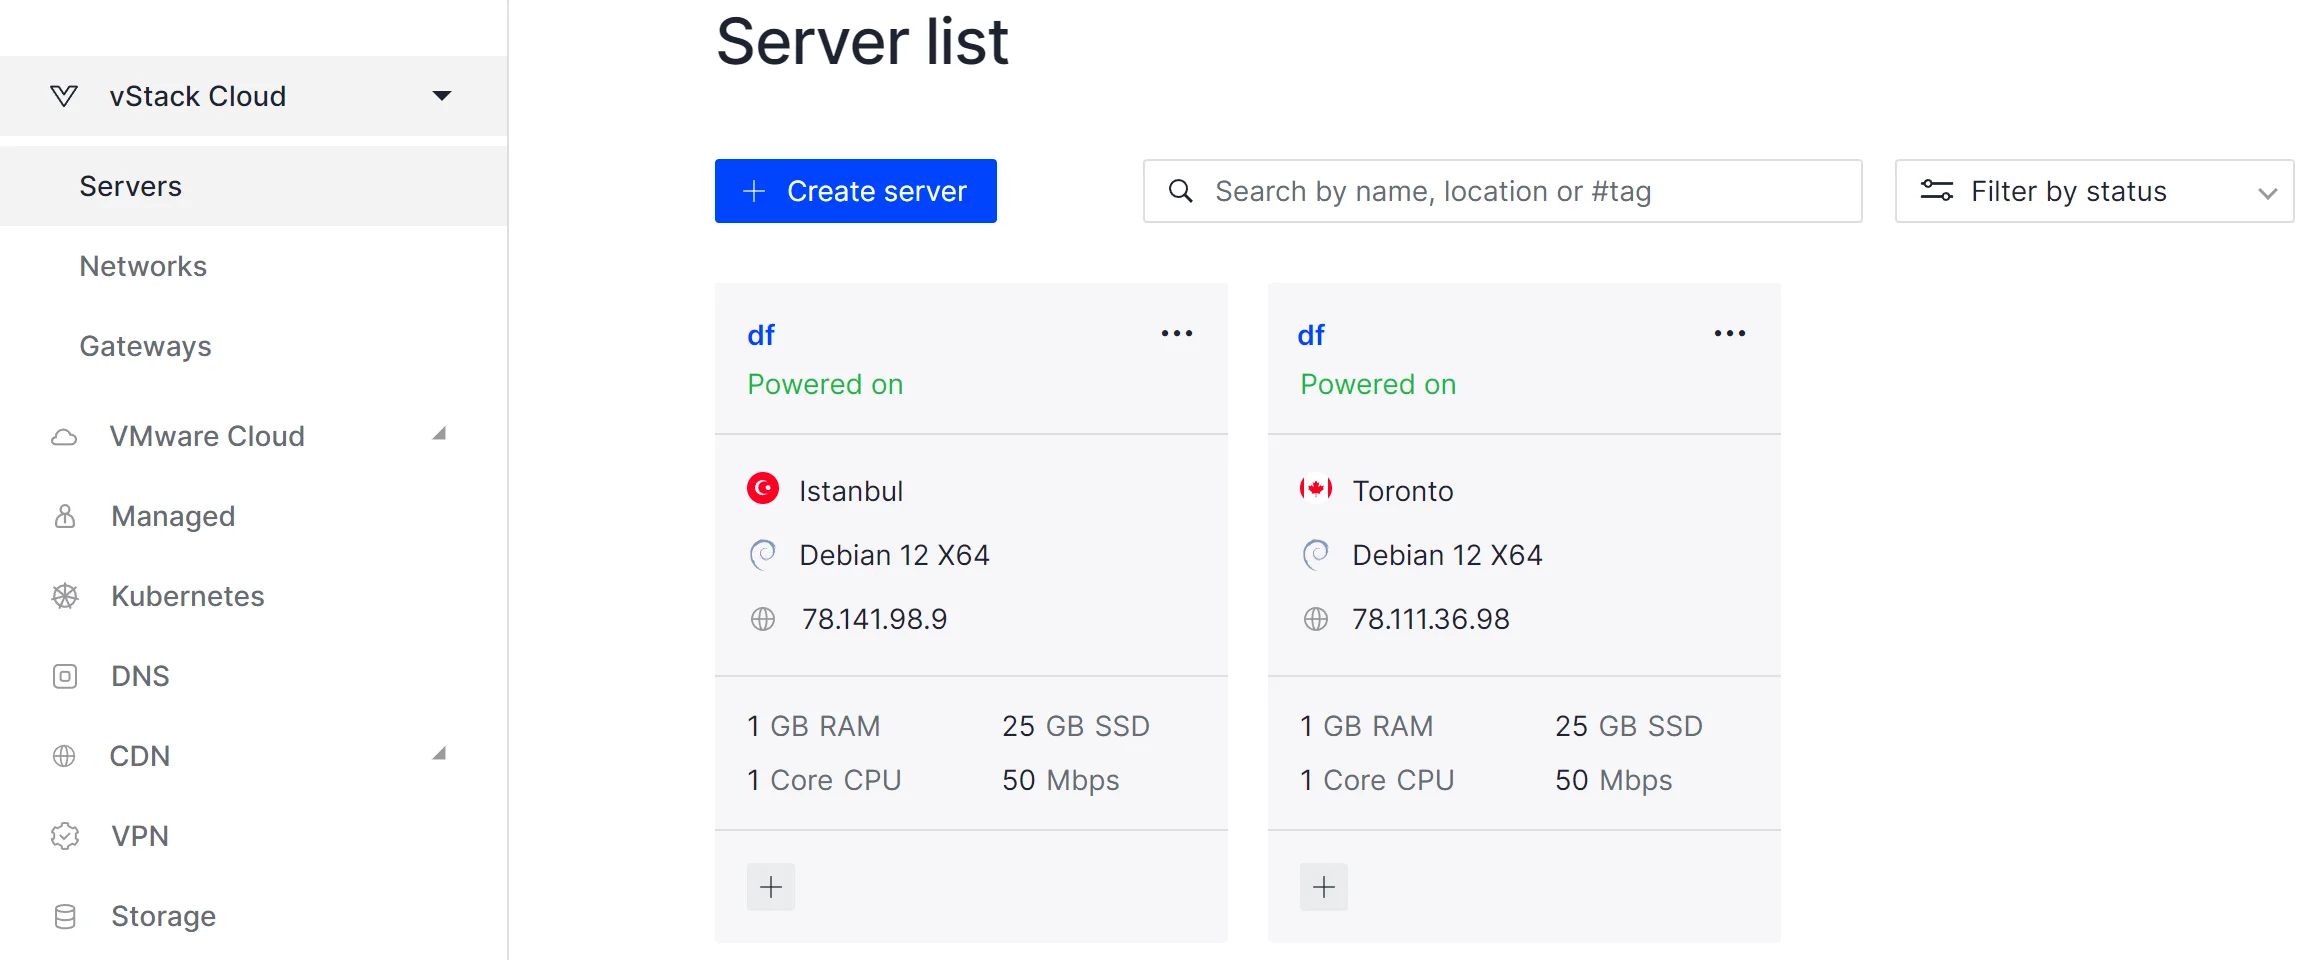This screenshot has height=960, width=2303.
Task: Open the Istanbul server named df
Action: (x=761, y=334)
